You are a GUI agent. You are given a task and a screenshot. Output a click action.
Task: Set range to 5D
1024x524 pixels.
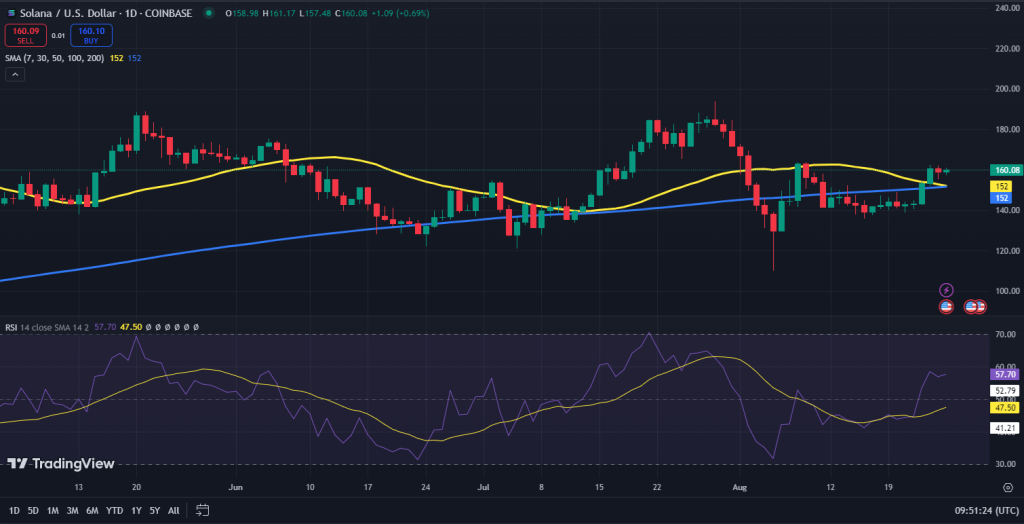33,510
